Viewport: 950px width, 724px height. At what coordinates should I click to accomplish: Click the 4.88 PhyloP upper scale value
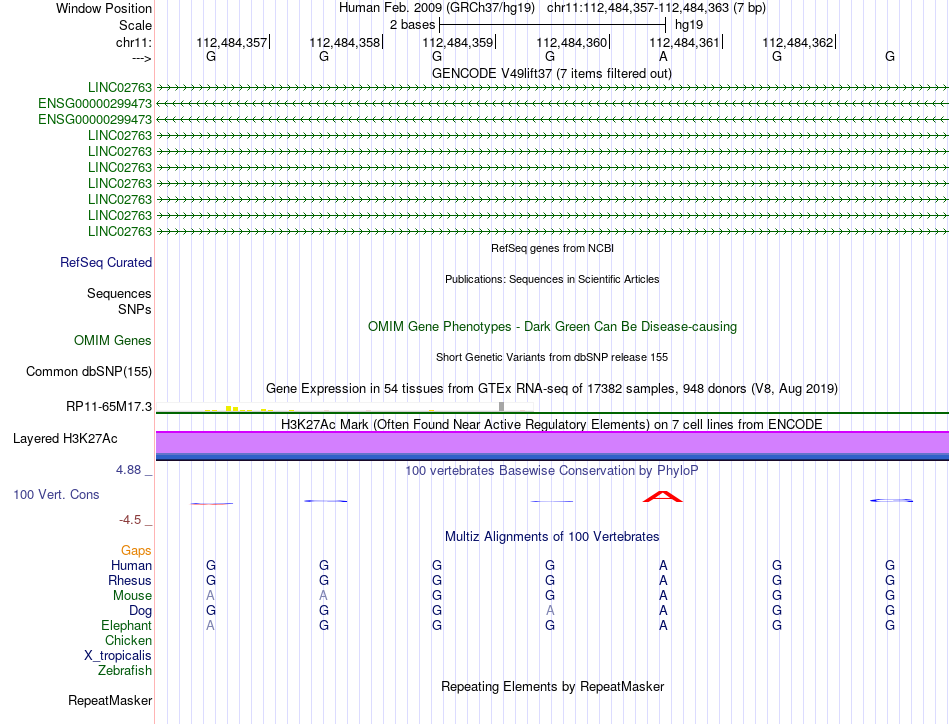[128, 470]
